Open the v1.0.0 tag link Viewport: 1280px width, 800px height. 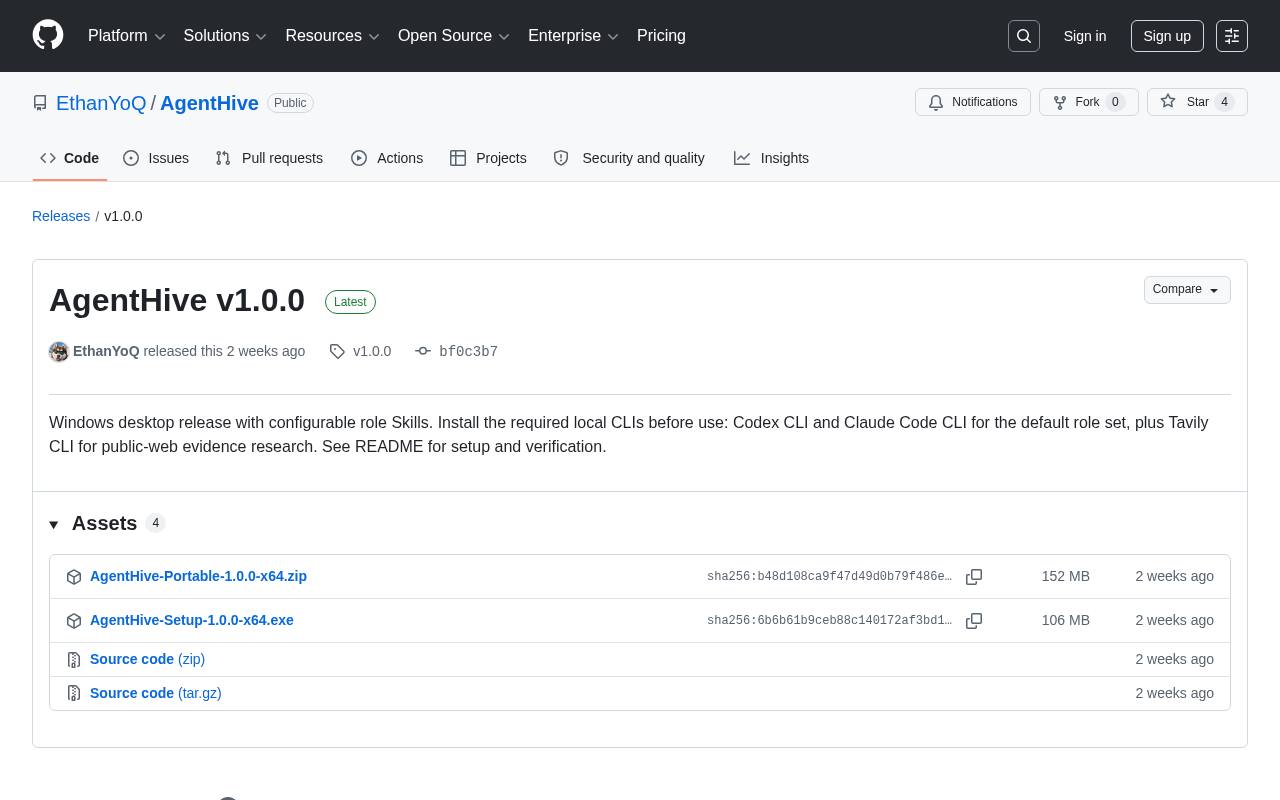(x=372, y=352)
